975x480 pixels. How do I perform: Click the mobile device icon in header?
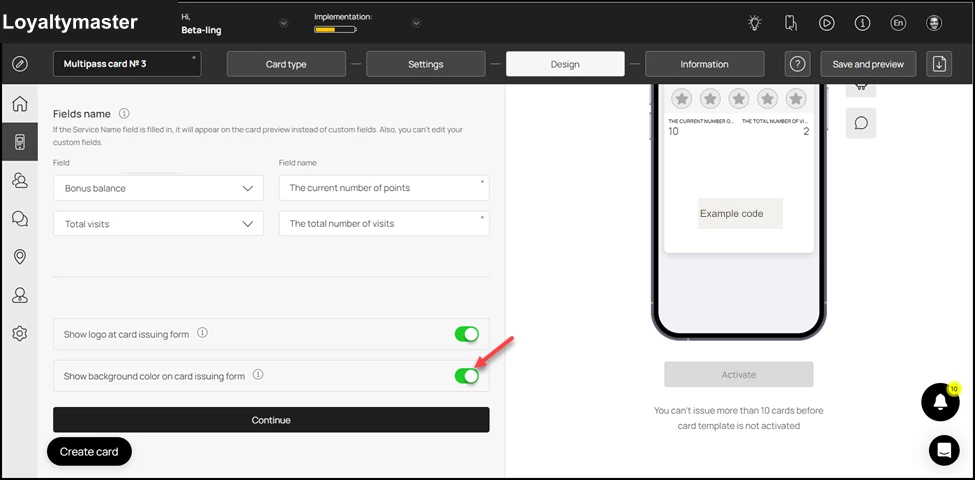790,23
